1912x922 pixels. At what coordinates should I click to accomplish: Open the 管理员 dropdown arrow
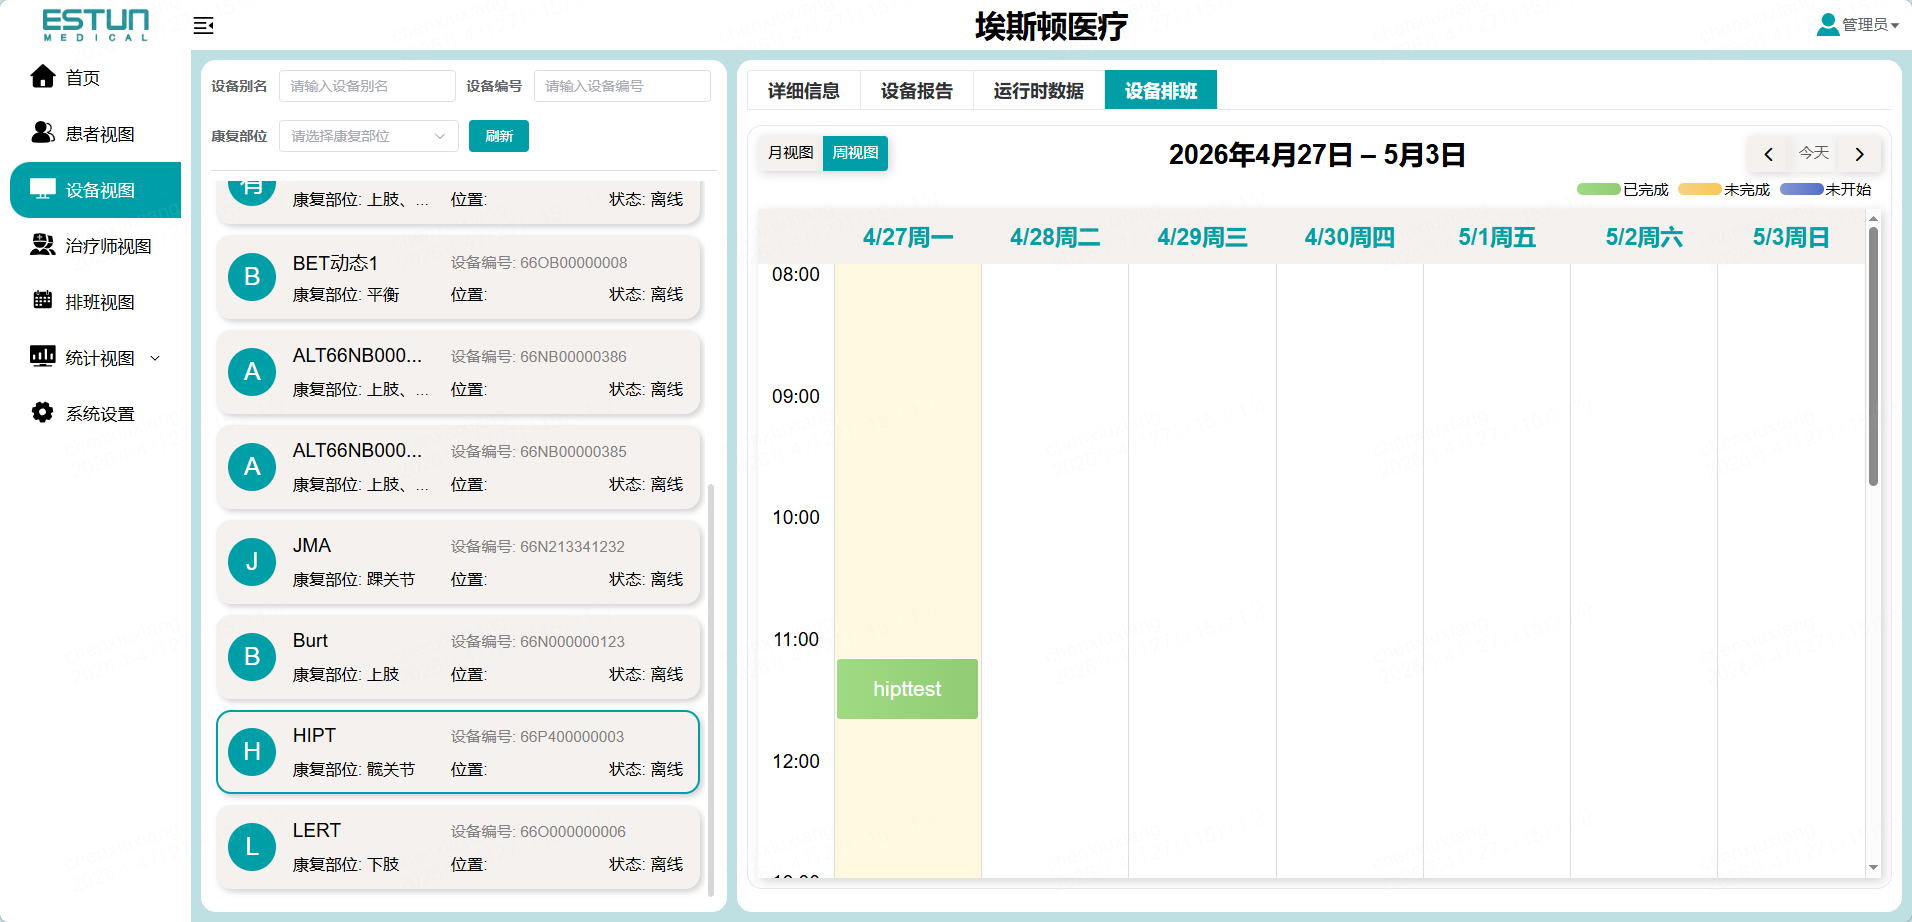click(1895, 26)
